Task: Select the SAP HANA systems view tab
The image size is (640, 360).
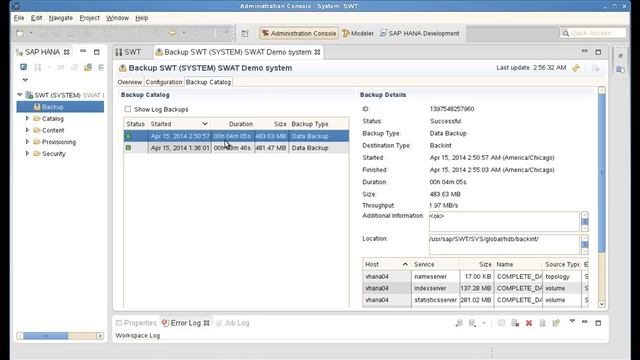Action: pos(42,52)
